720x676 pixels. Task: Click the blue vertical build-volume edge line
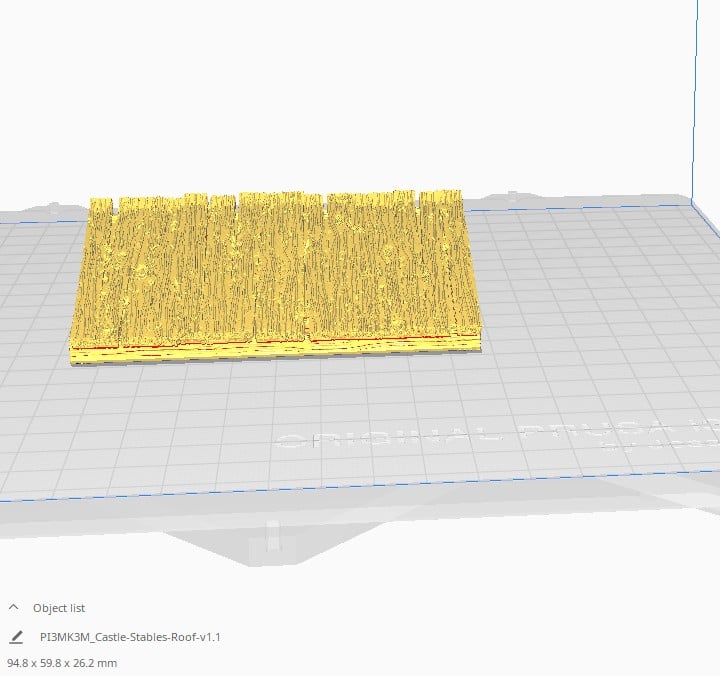click(695, 99)
